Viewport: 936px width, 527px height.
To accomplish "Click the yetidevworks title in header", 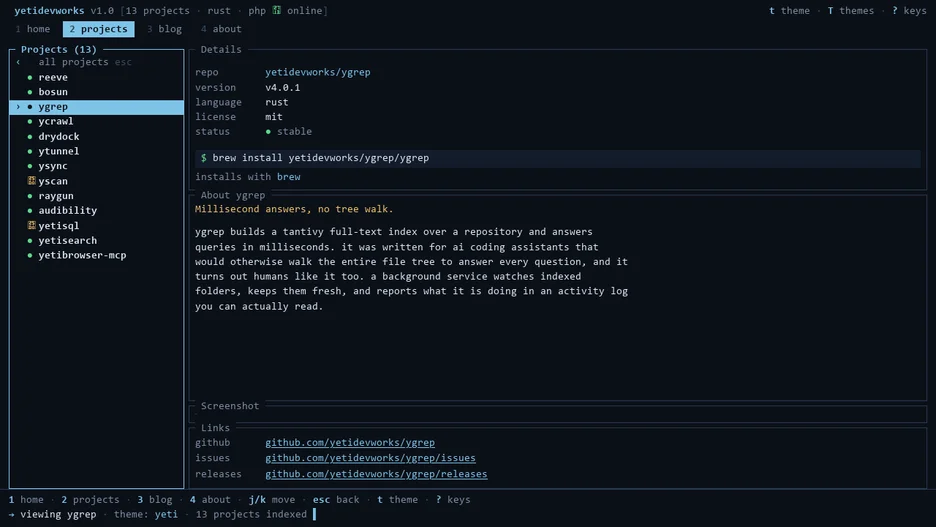I will coord(50,11).
